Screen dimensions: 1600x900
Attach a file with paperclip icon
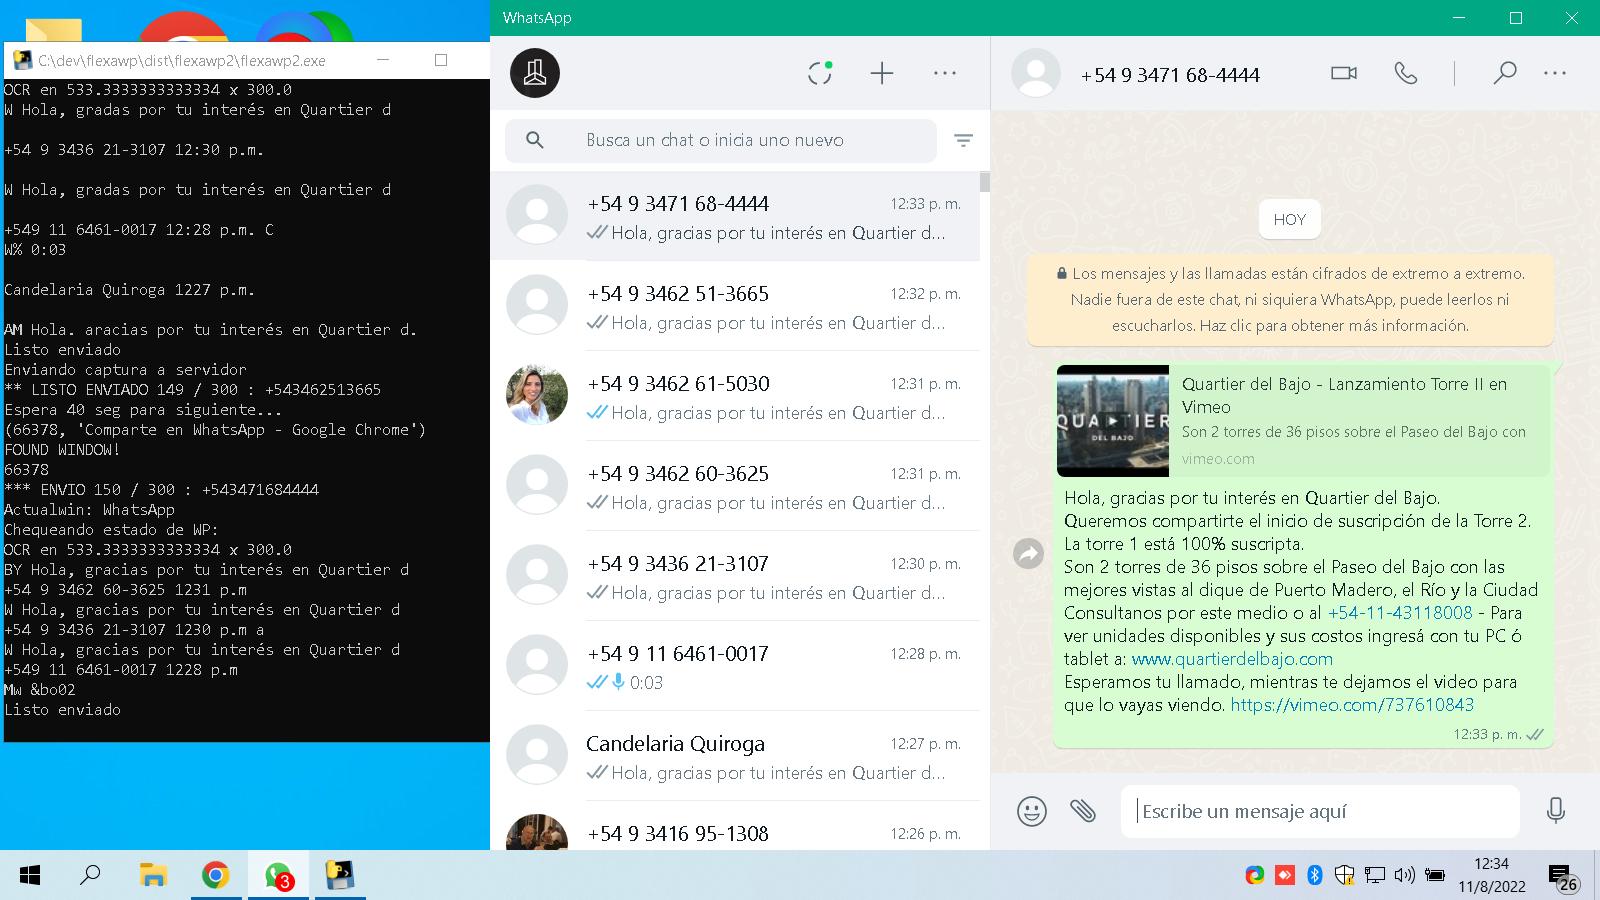click(x=1083, y=811)
